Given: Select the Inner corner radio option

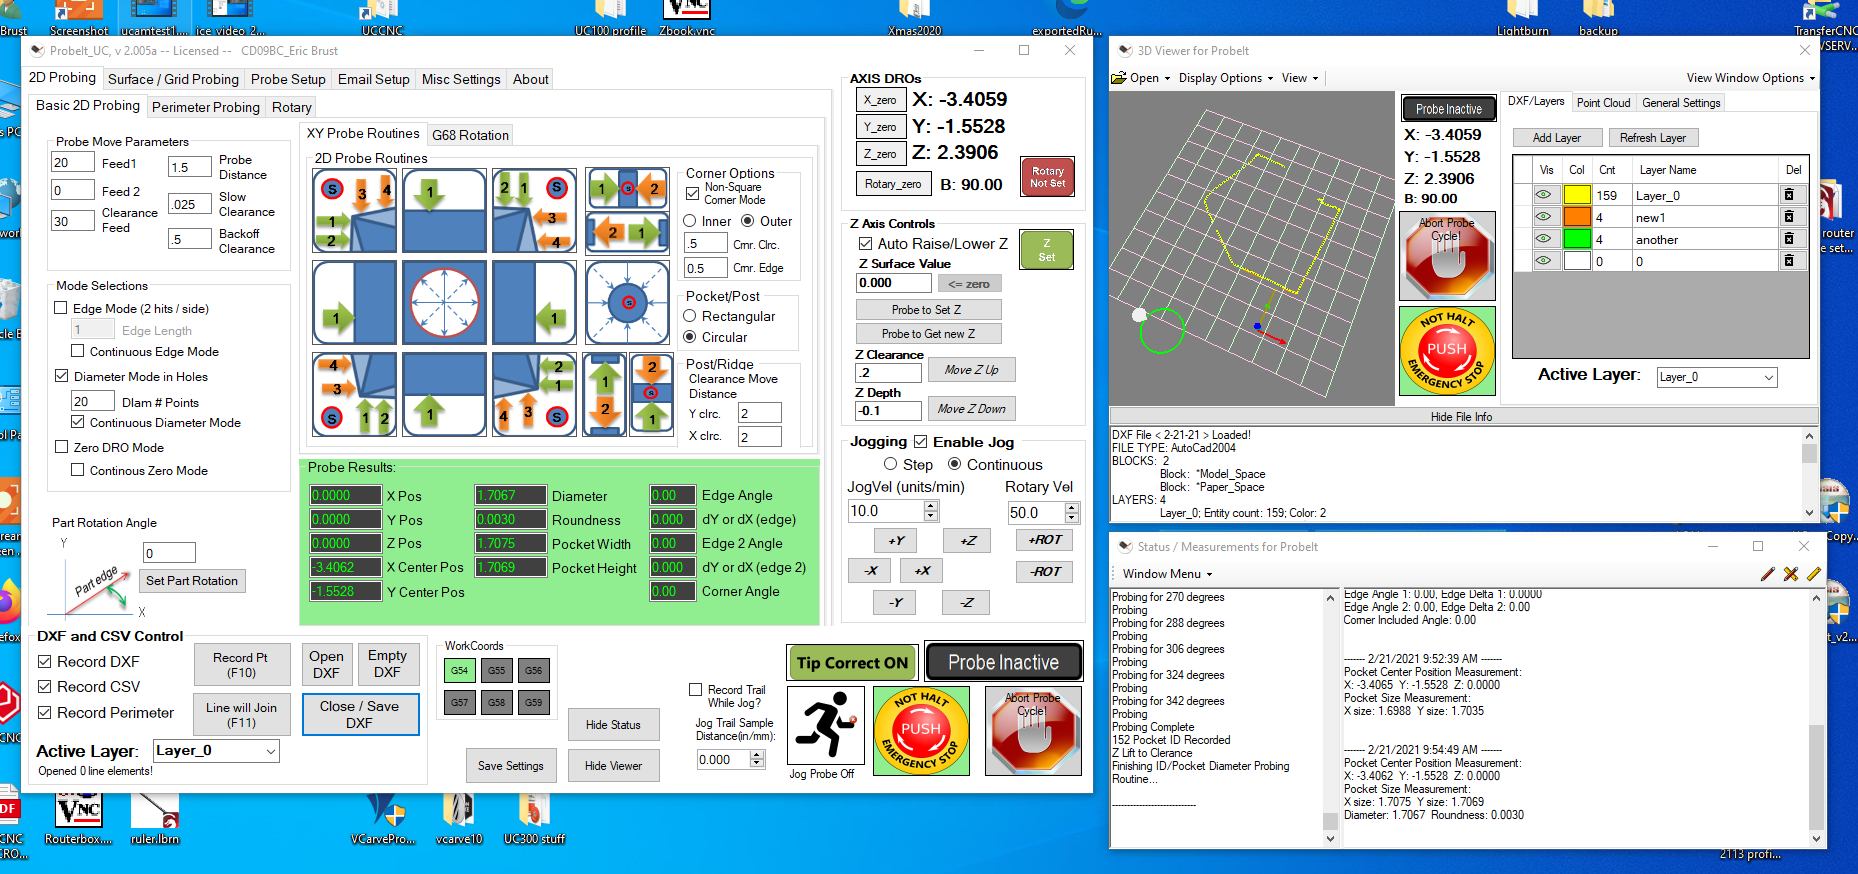Looking at the screenshot, I should point(690,221).
